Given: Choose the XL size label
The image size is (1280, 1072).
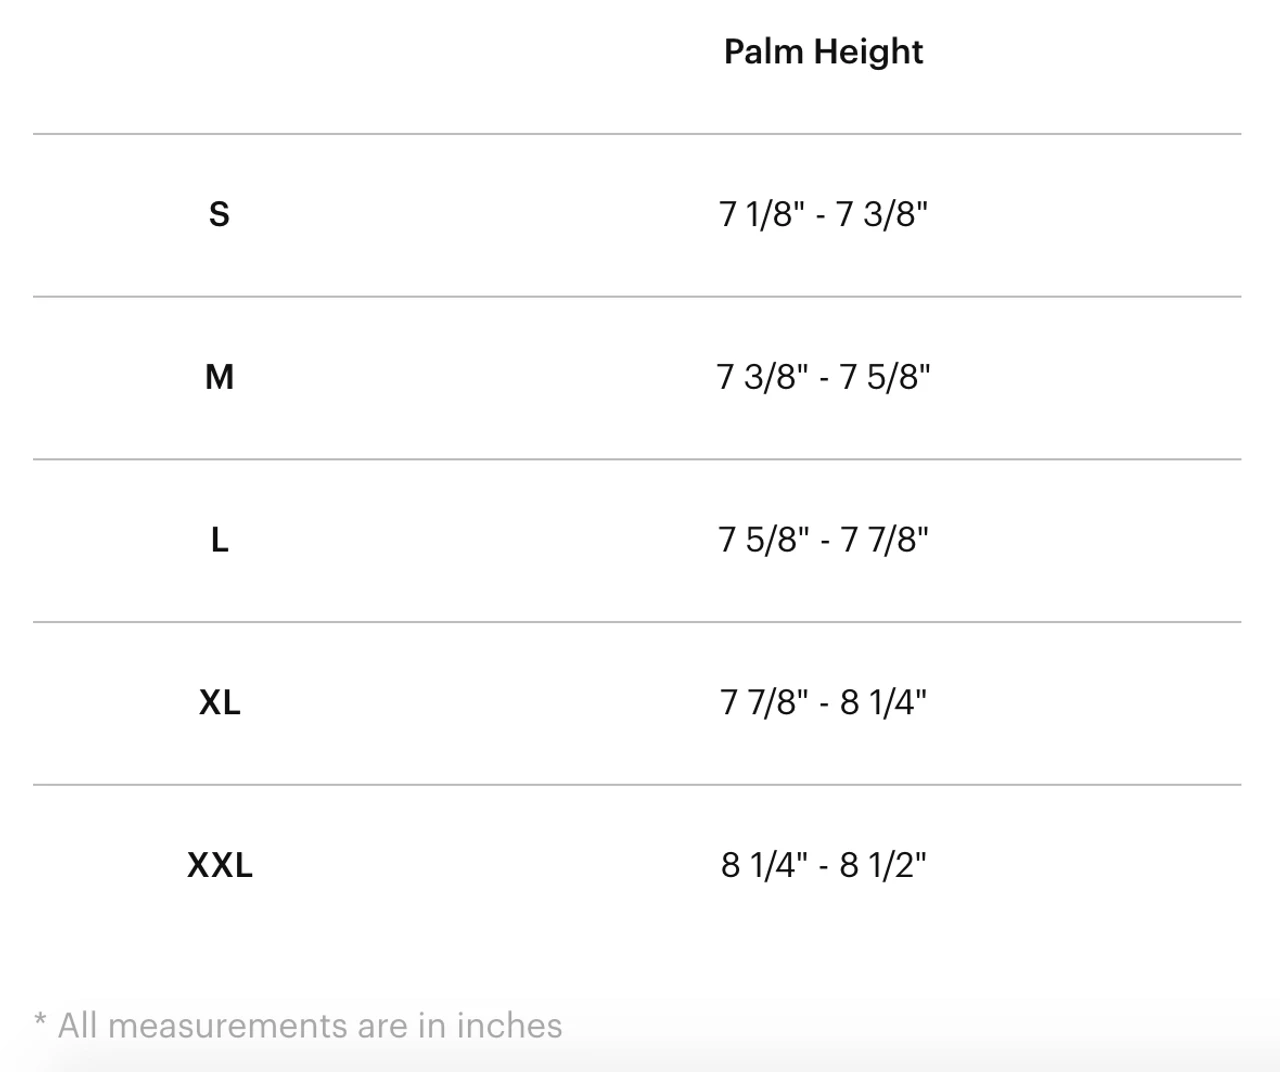Looking at the screenshot, I should [220, 703].
